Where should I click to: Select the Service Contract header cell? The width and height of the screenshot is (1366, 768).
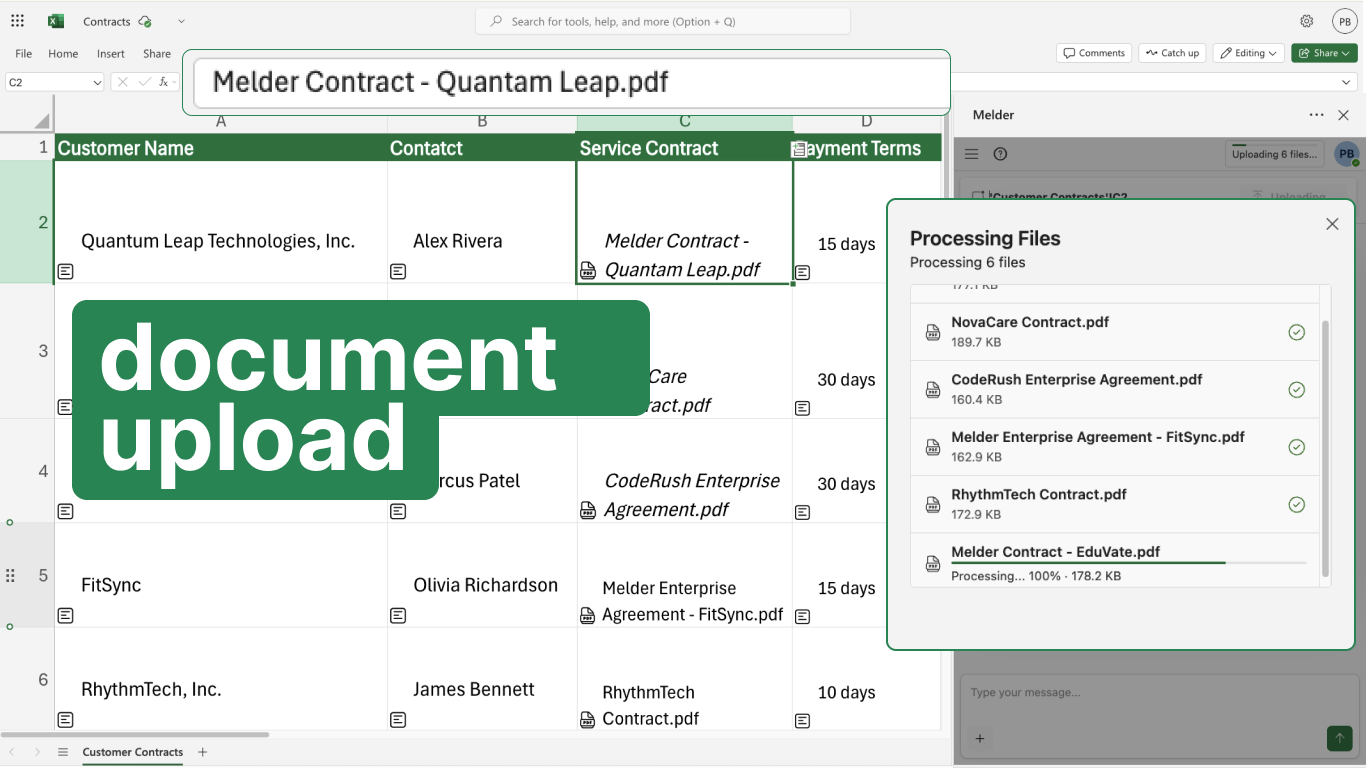685,148
